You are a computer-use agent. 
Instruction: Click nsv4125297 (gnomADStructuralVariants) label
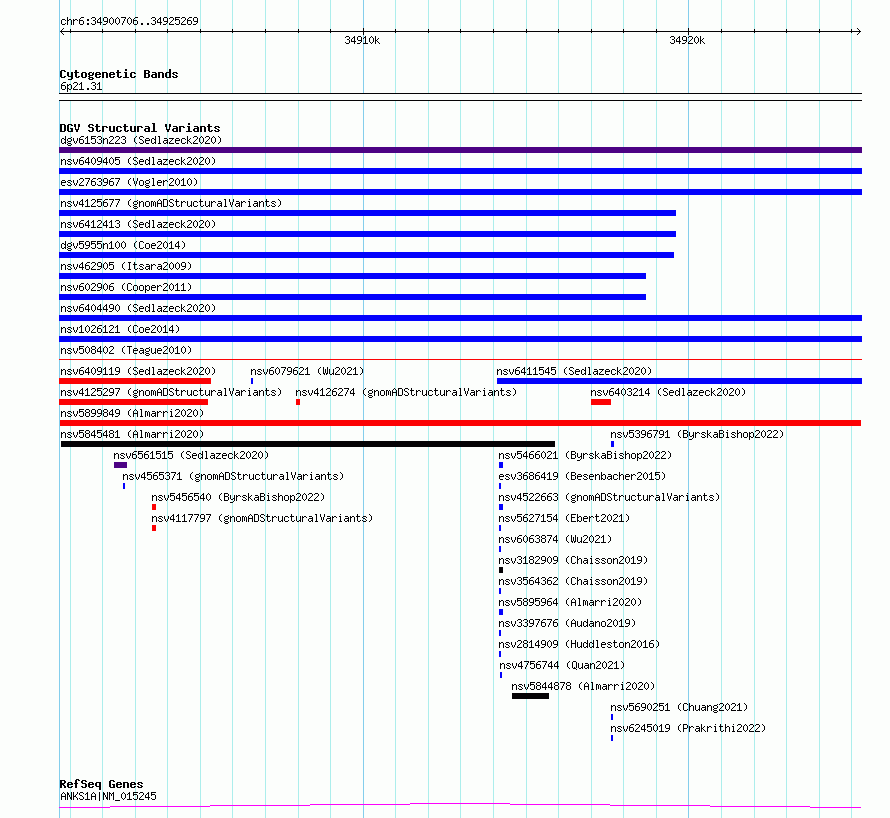(171, 392)
